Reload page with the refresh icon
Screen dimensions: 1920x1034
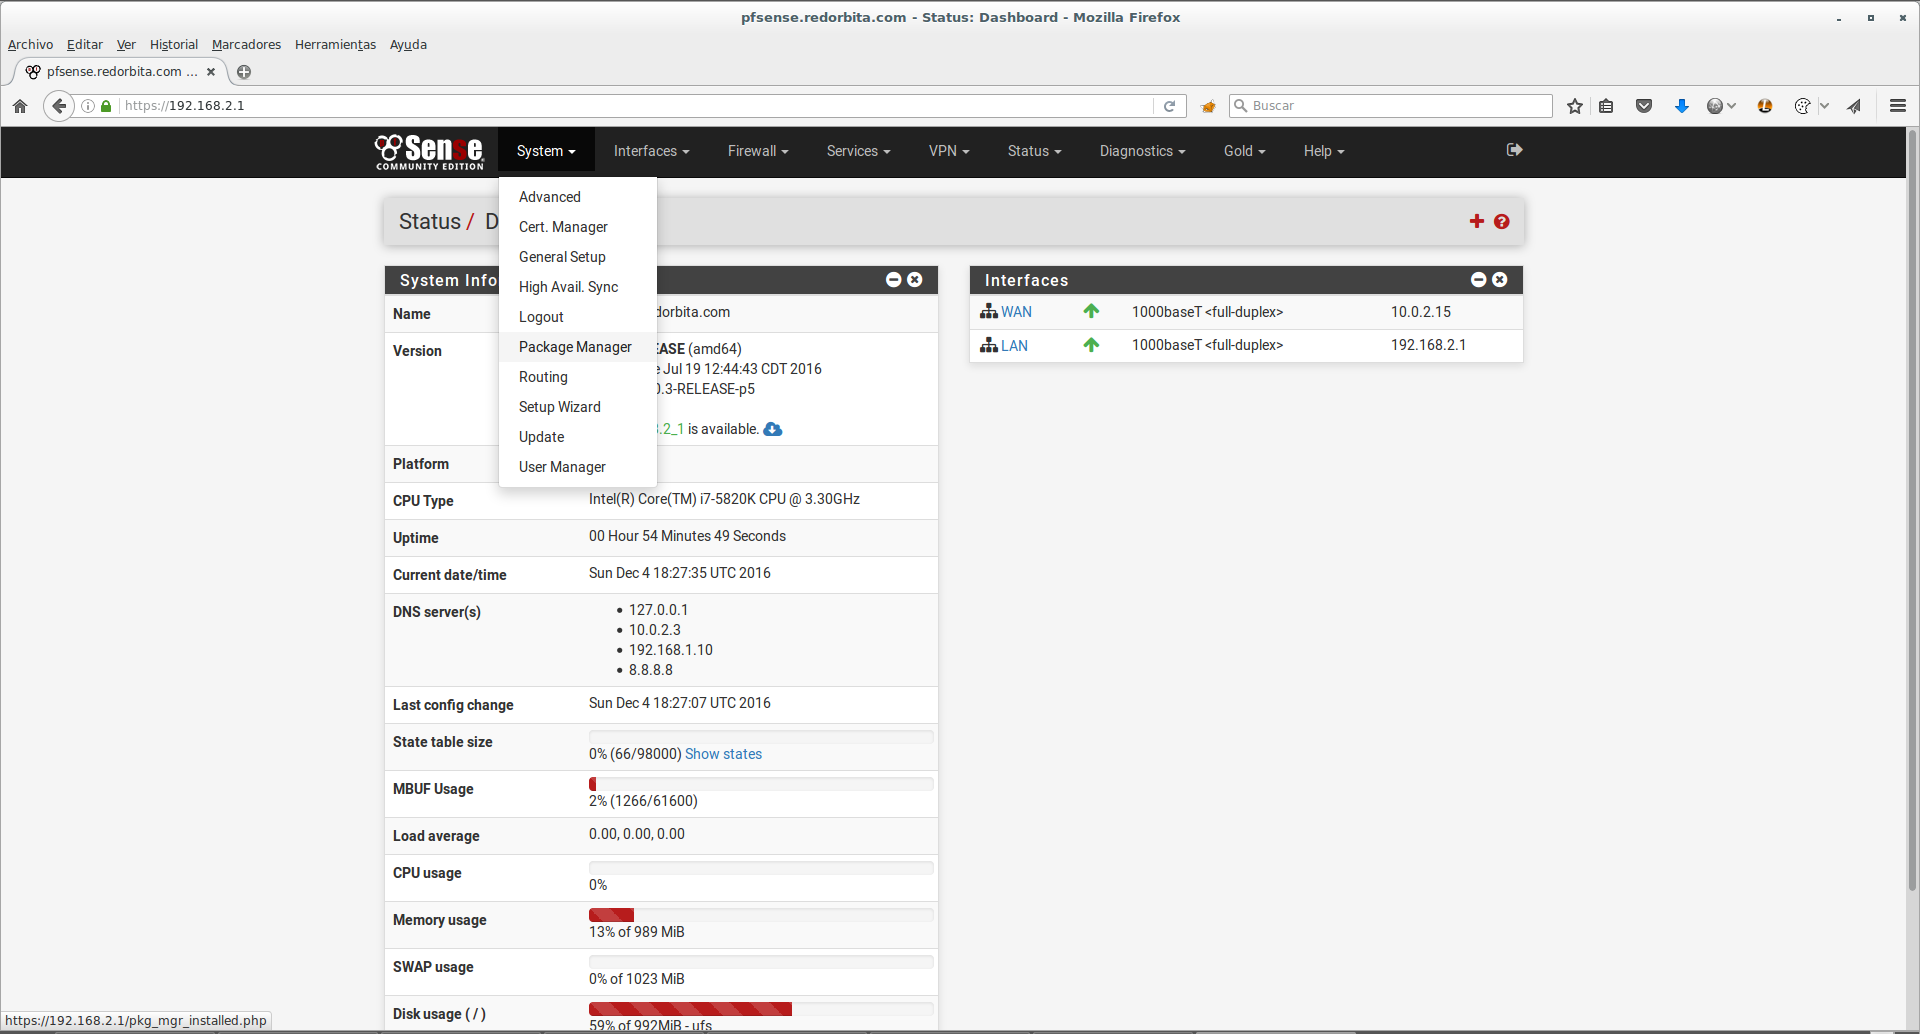[x=1169, y=106]
